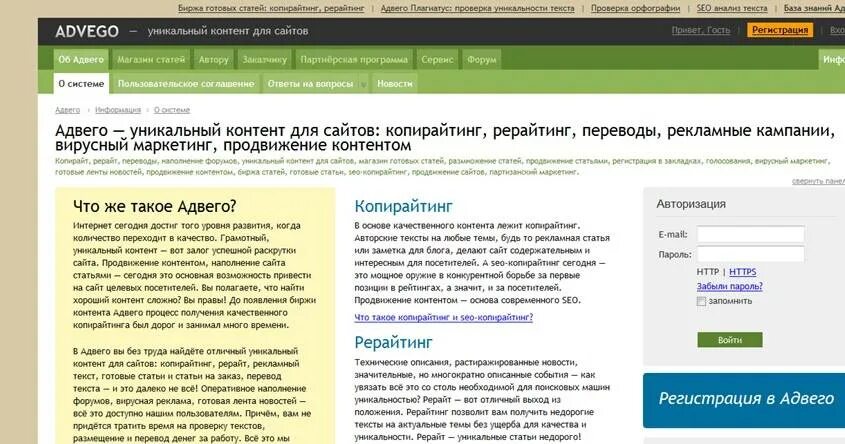Expand the 'Ответы на вопросы' dropdown arrow

(x=363, y=85)
